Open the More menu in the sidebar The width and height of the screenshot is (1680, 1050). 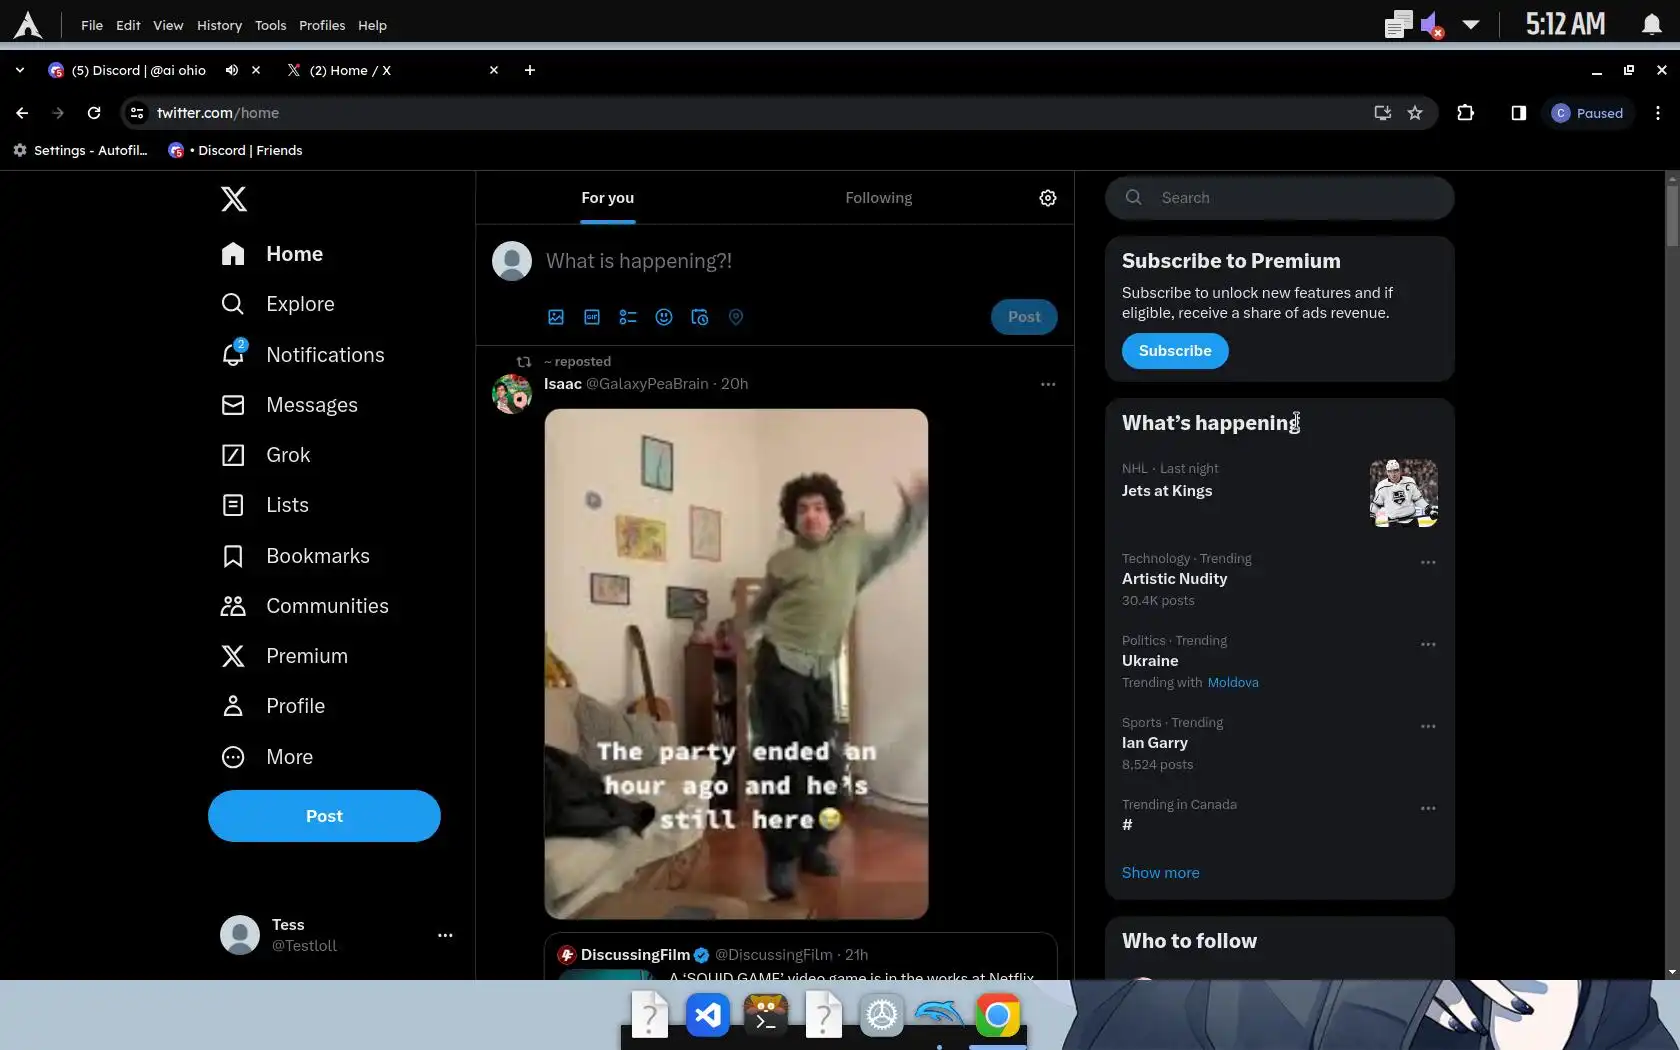pos(267,757)
